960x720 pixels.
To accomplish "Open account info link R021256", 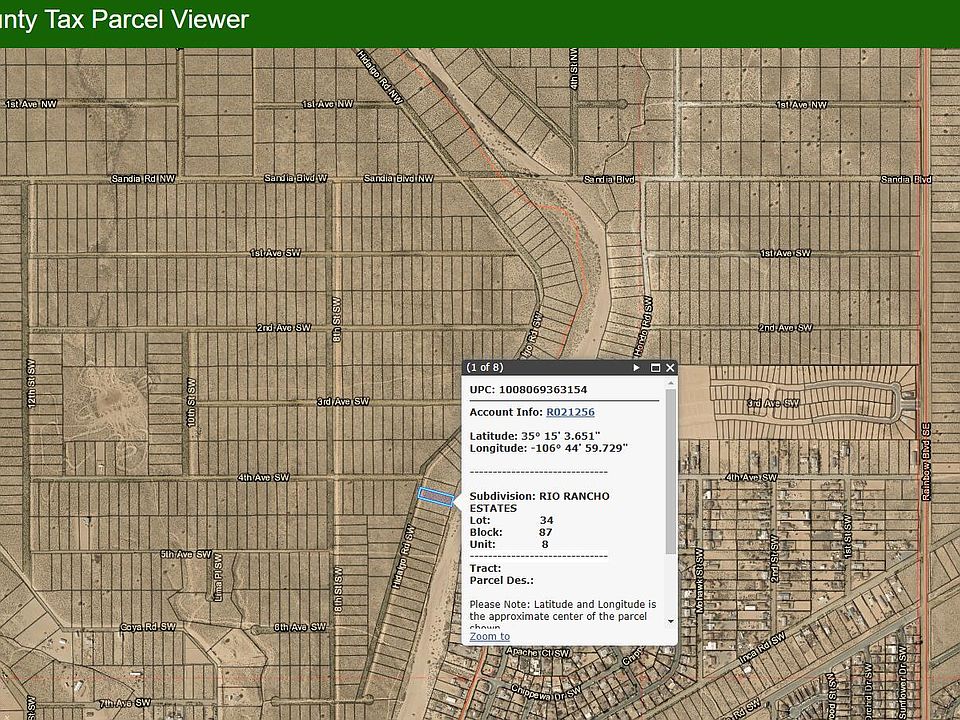I will (570, 412).
